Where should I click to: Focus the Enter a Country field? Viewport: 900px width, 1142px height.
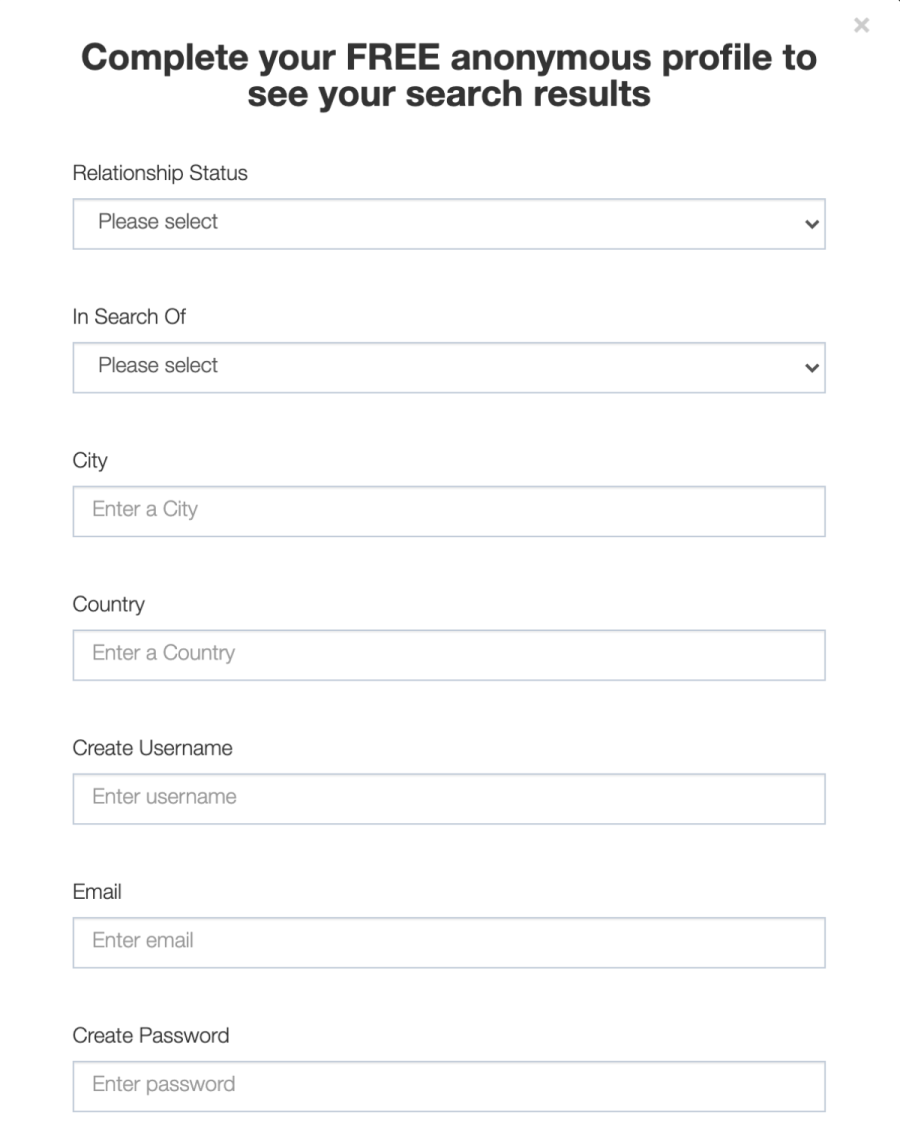point(449,655)
